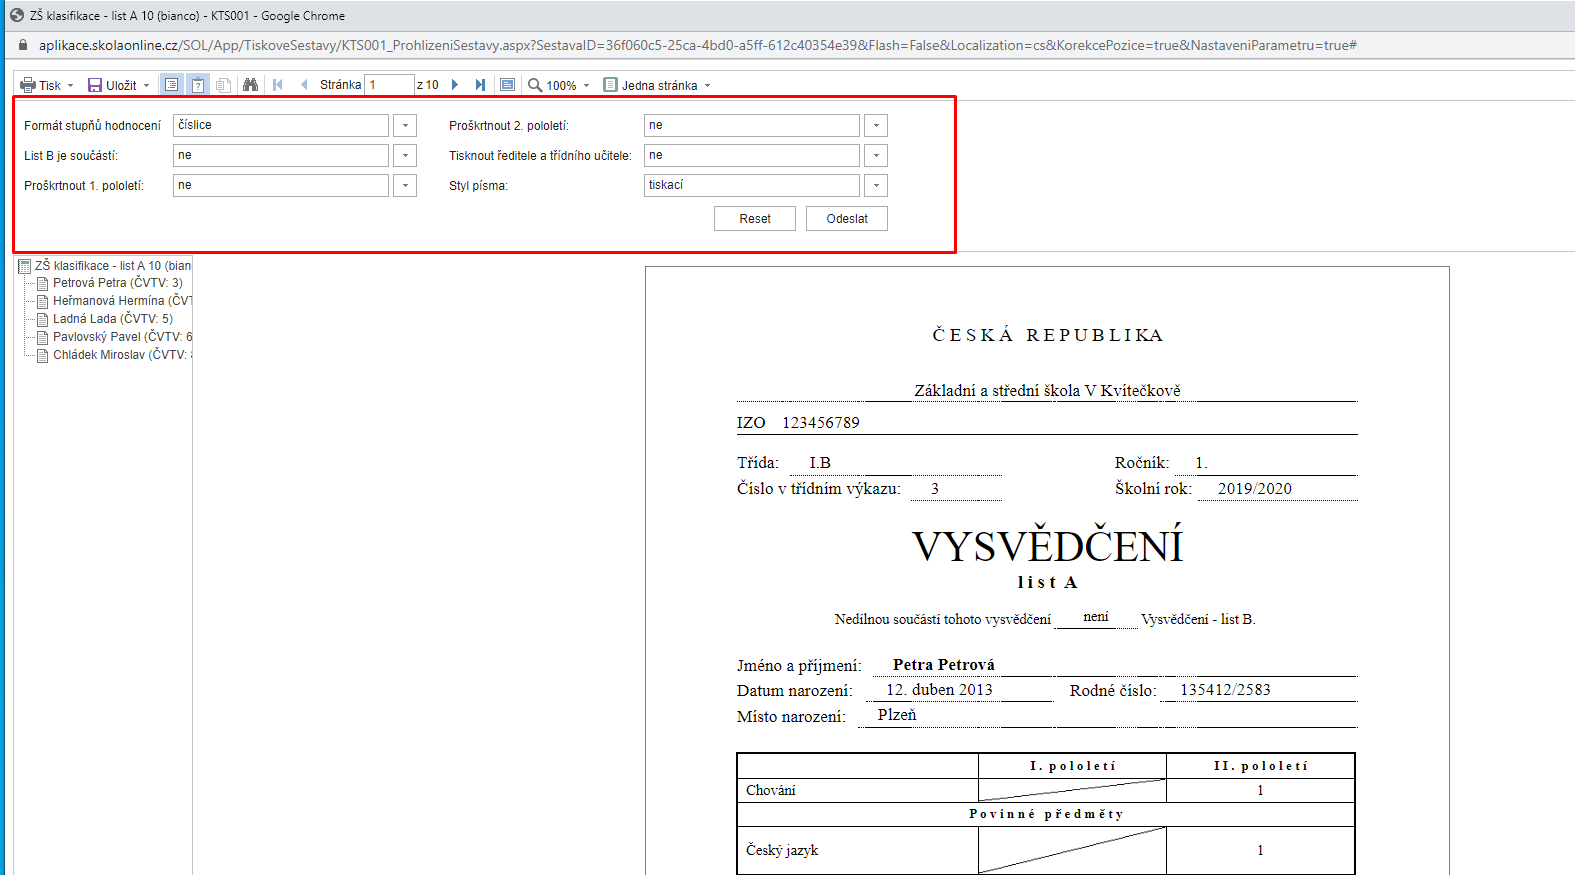Click the address bar padlock icon
This screenshot has height=875, width=1575.
pos(24,45)
